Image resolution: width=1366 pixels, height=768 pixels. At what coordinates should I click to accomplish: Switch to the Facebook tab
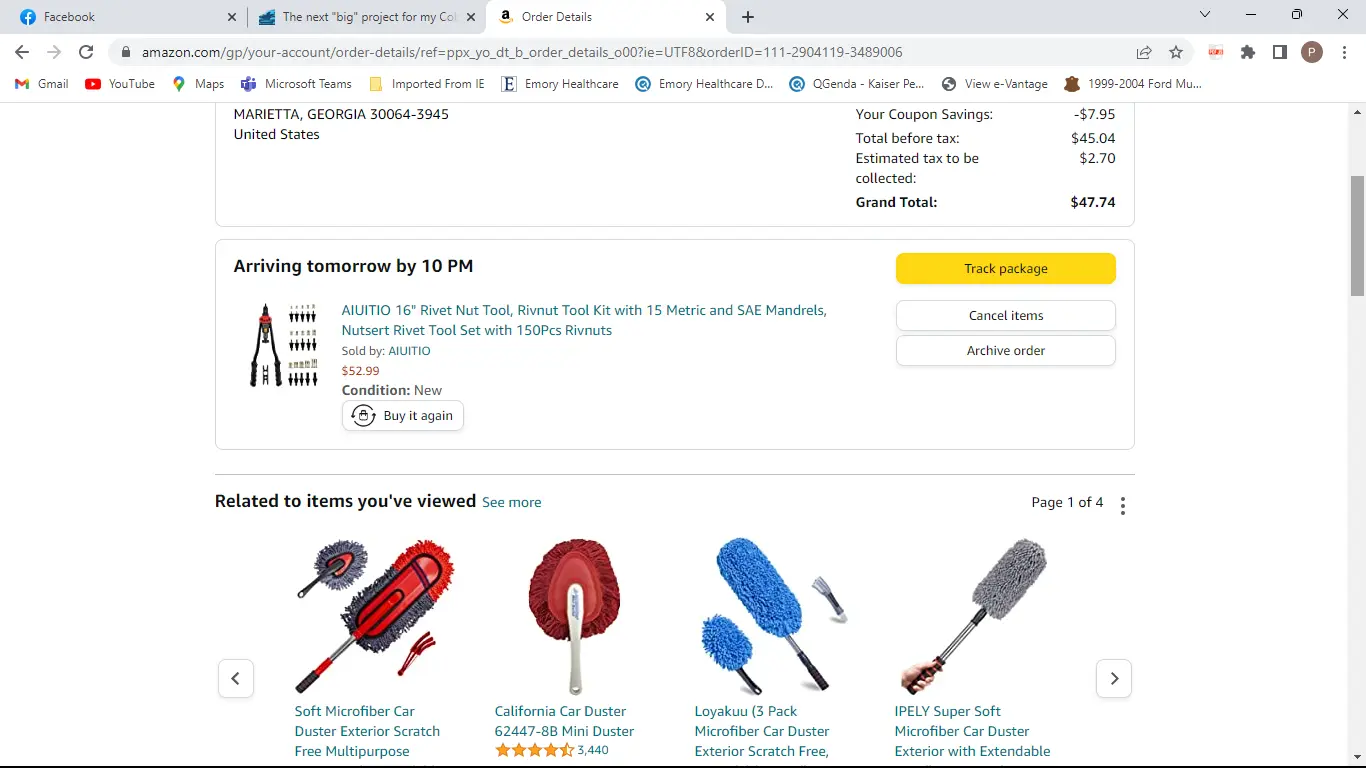point(123,17)
